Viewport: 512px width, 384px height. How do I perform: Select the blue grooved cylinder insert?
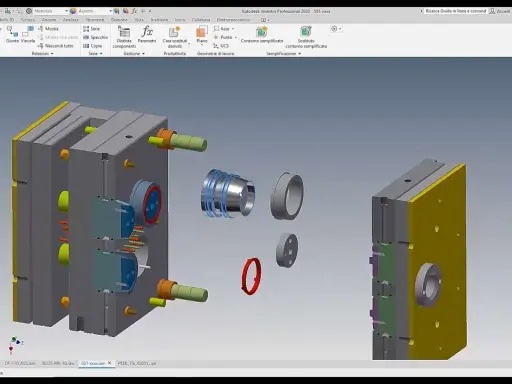227,194
